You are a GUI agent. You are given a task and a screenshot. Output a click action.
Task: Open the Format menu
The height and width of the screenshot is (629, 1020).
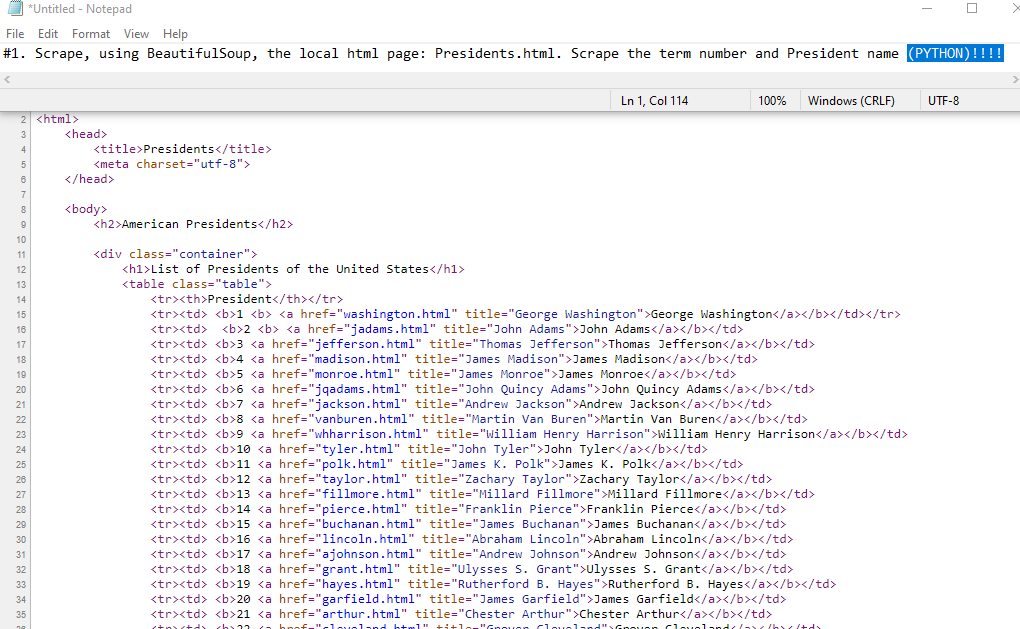(x=90, y=33)
